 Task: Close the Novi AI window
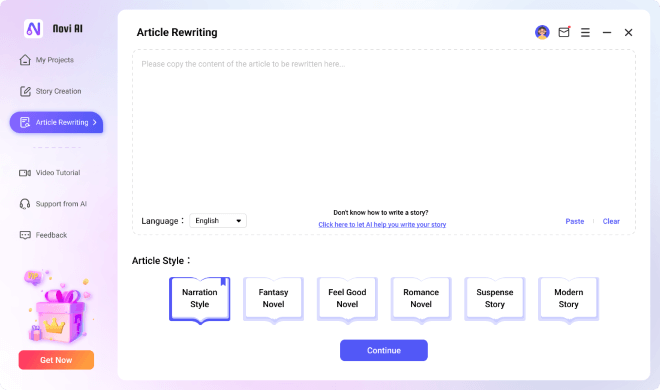628,32
